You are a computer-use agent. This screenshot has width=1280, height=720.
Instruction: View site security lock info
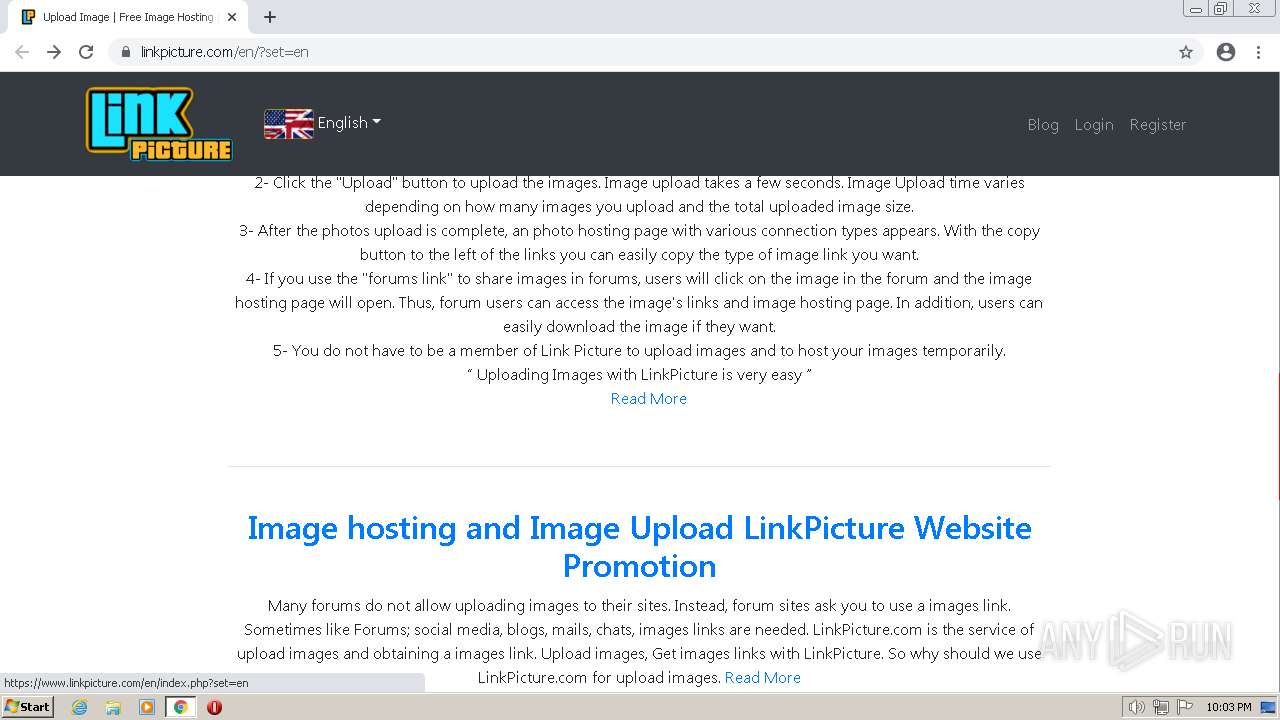tap(125, 52)
